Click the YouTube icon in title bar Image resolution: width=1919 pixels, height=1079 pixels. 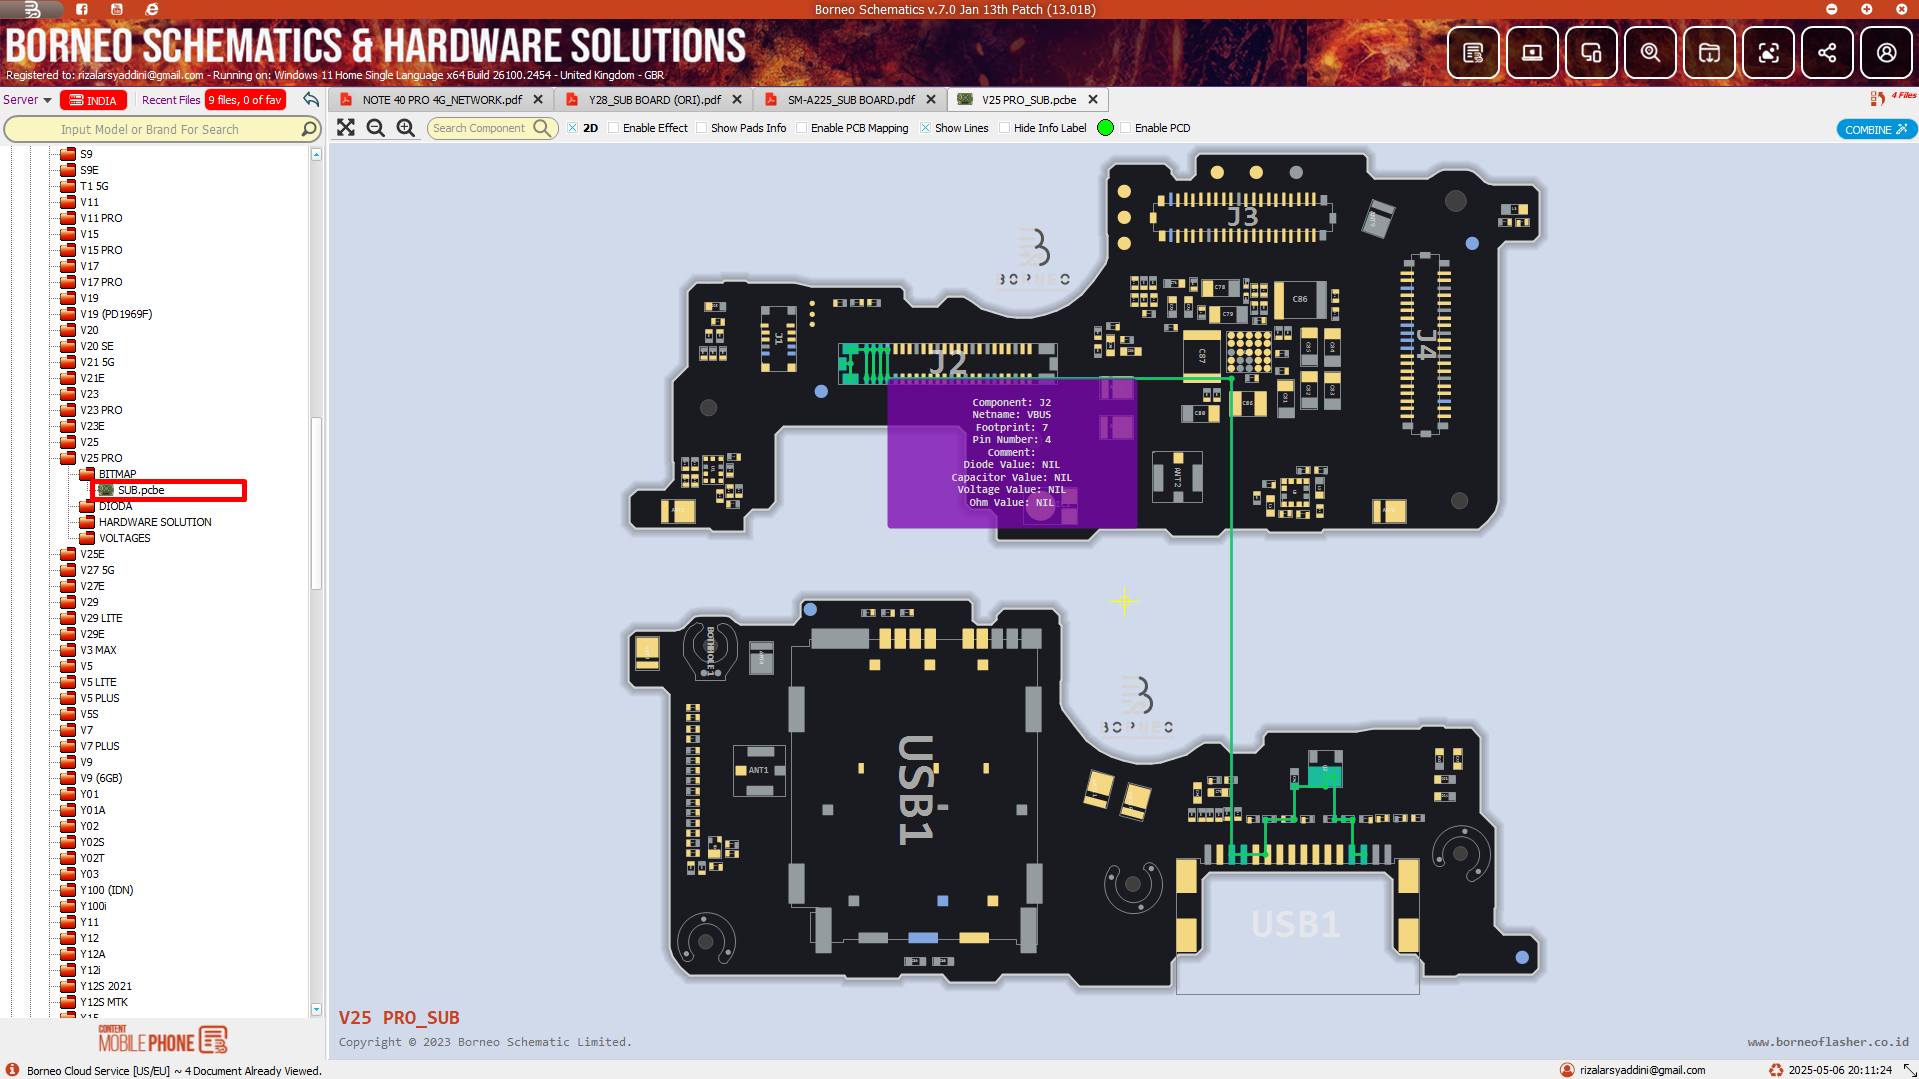click(117, 9)
